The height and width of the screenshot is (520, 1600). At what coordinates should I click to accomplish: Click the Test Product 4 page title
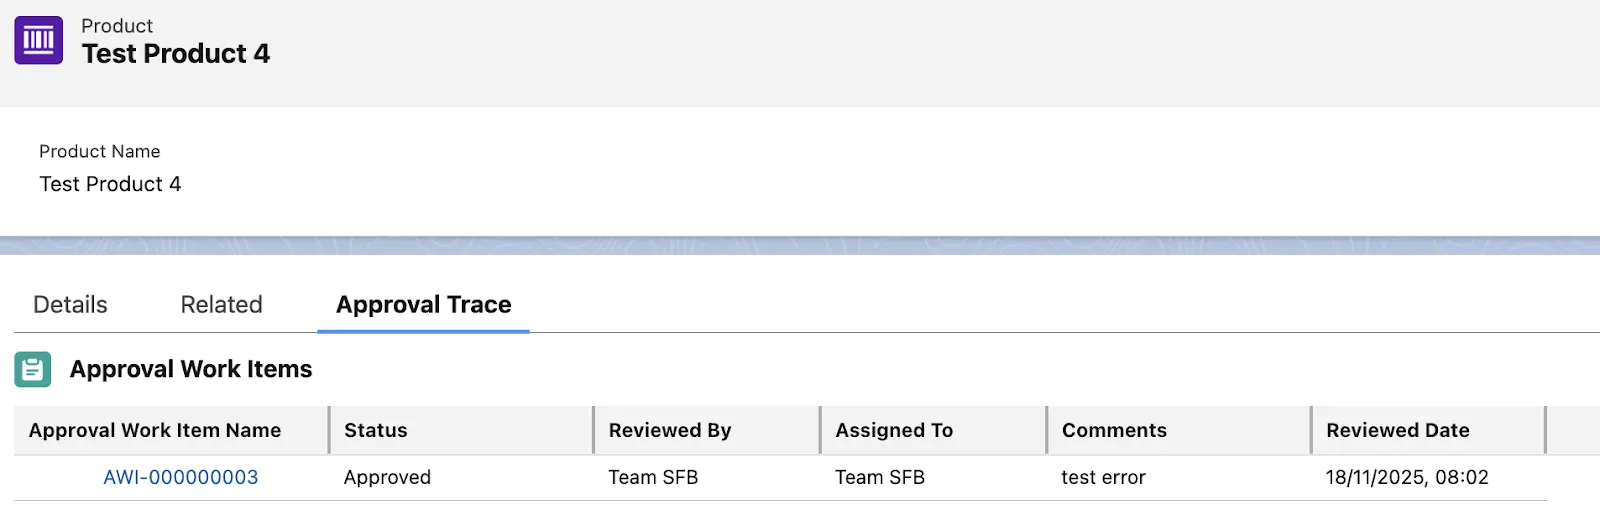[x=176, y=54]
